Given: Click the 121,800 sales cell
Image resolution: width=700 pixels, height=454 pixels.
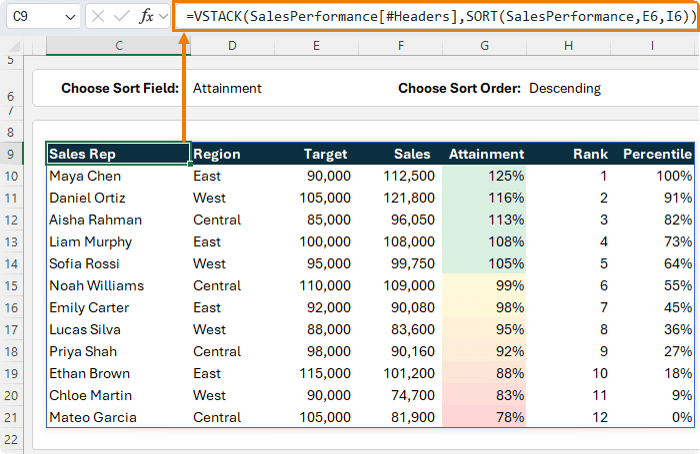Looking at the screenshot, I should 400,198.
